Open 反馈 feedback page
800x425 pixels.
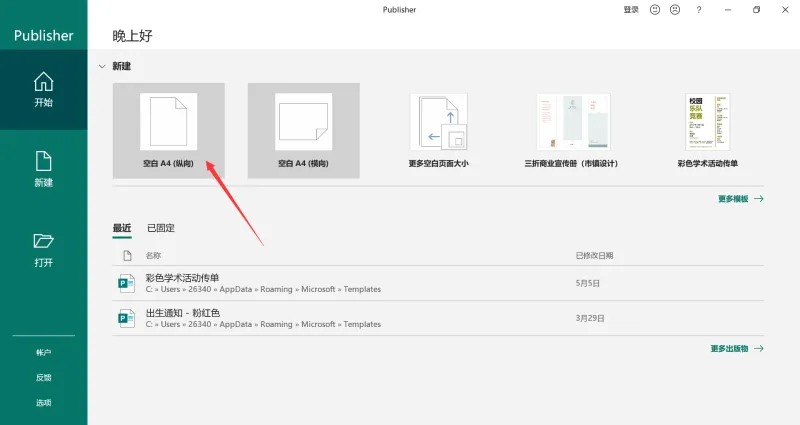point(43,378)
